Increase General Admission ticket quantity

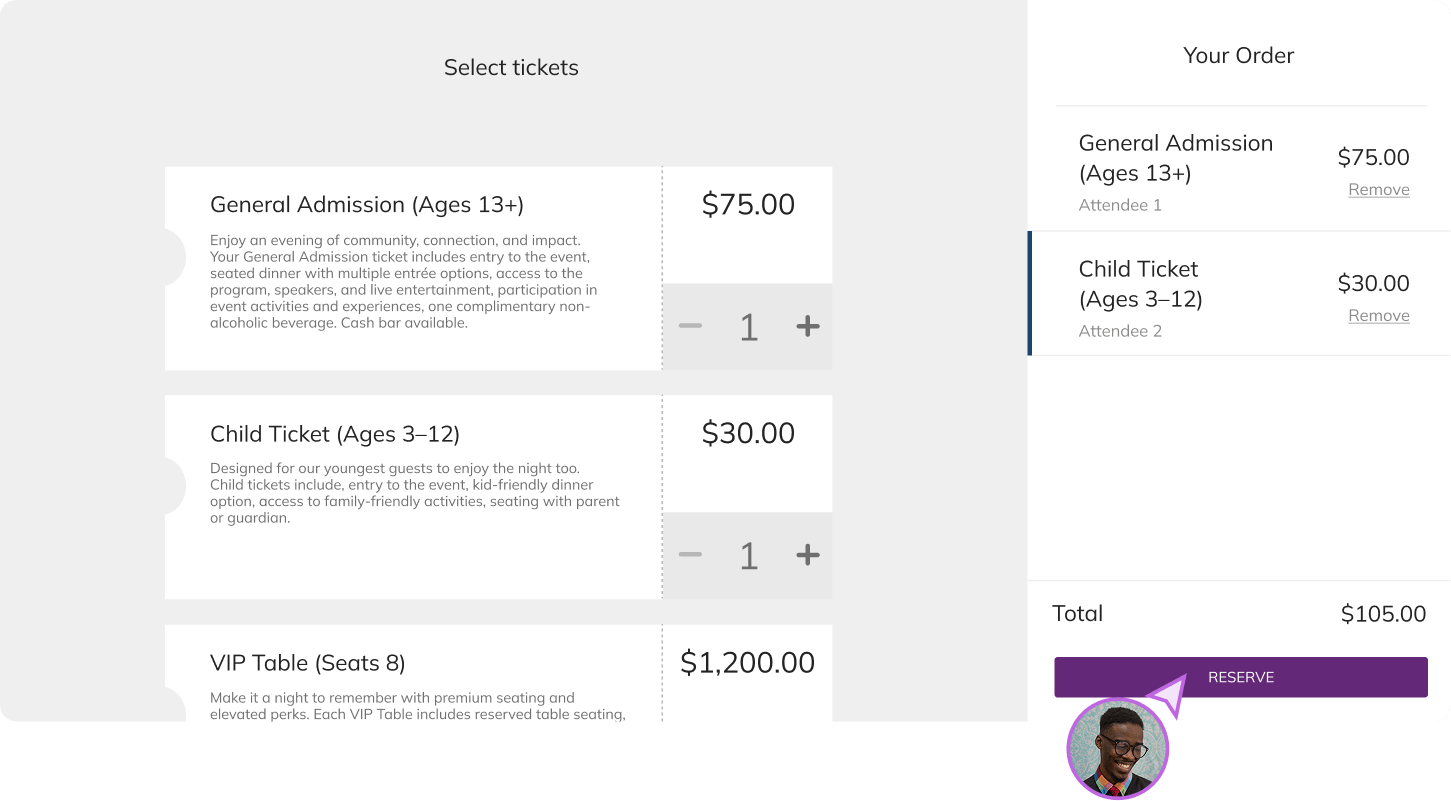[x=806, y=326]
